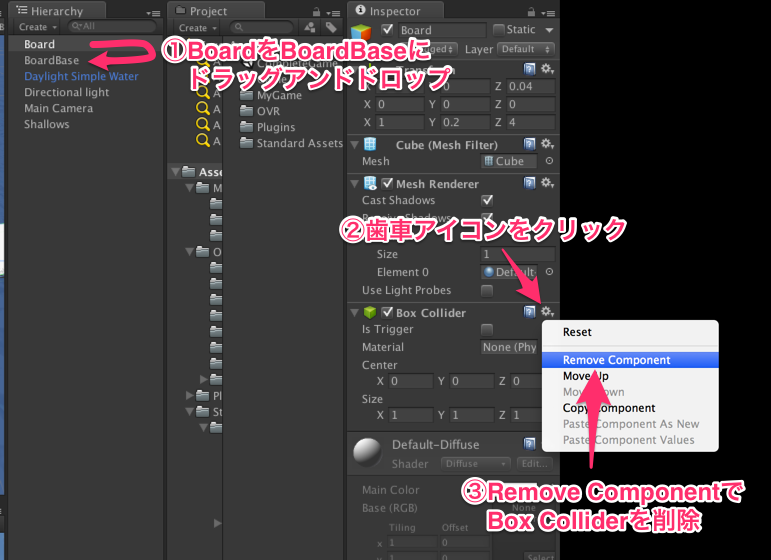Choose Remove Component from context menu
Viewport: 771px width, 560px height.
pyautogui.click(x=630, y=360)
